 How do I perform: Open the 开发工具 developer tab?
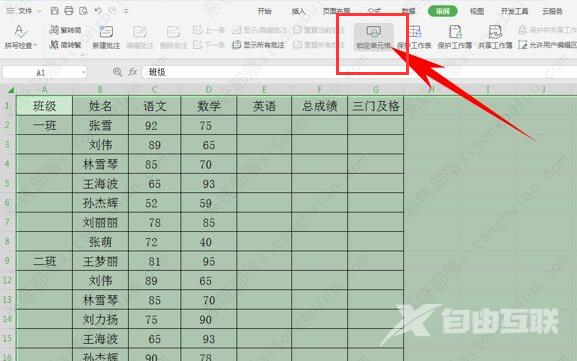(514, 11)
